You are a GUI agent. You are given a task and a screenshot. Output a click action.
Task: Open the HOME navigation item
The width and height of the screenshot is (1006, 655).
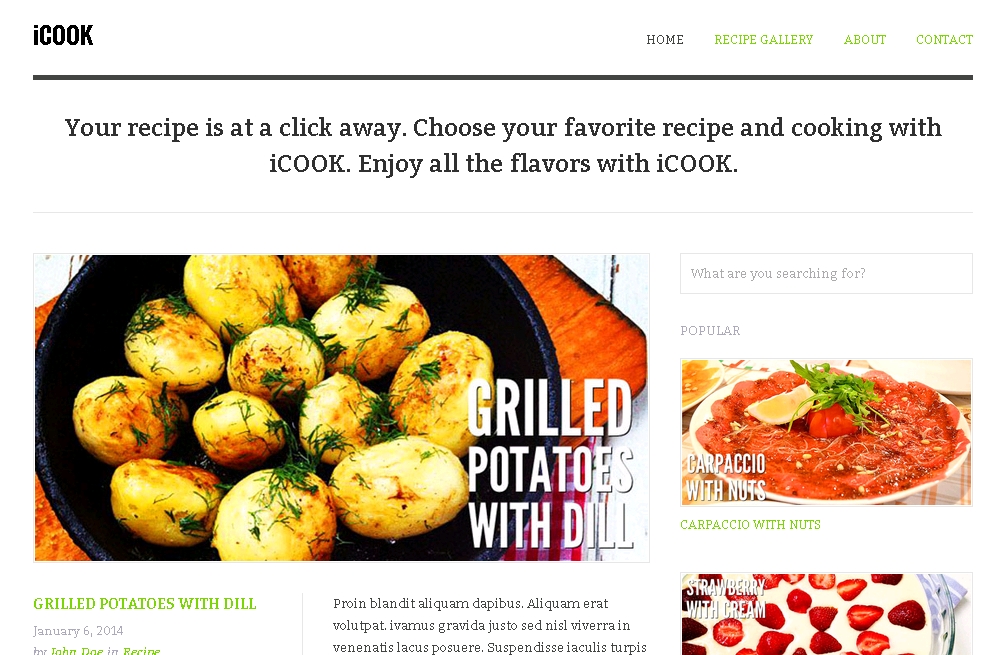tap(665, 40)
